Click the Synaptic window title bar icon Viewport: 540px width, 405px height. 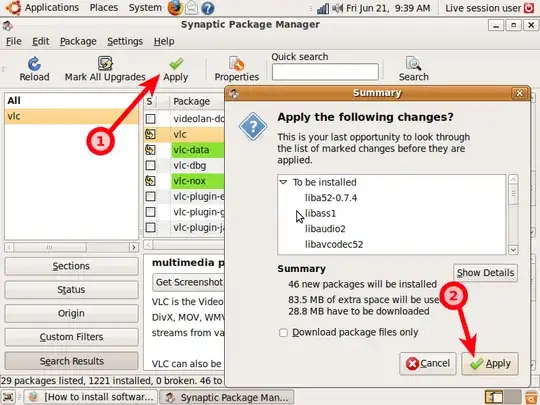(8, 25)
